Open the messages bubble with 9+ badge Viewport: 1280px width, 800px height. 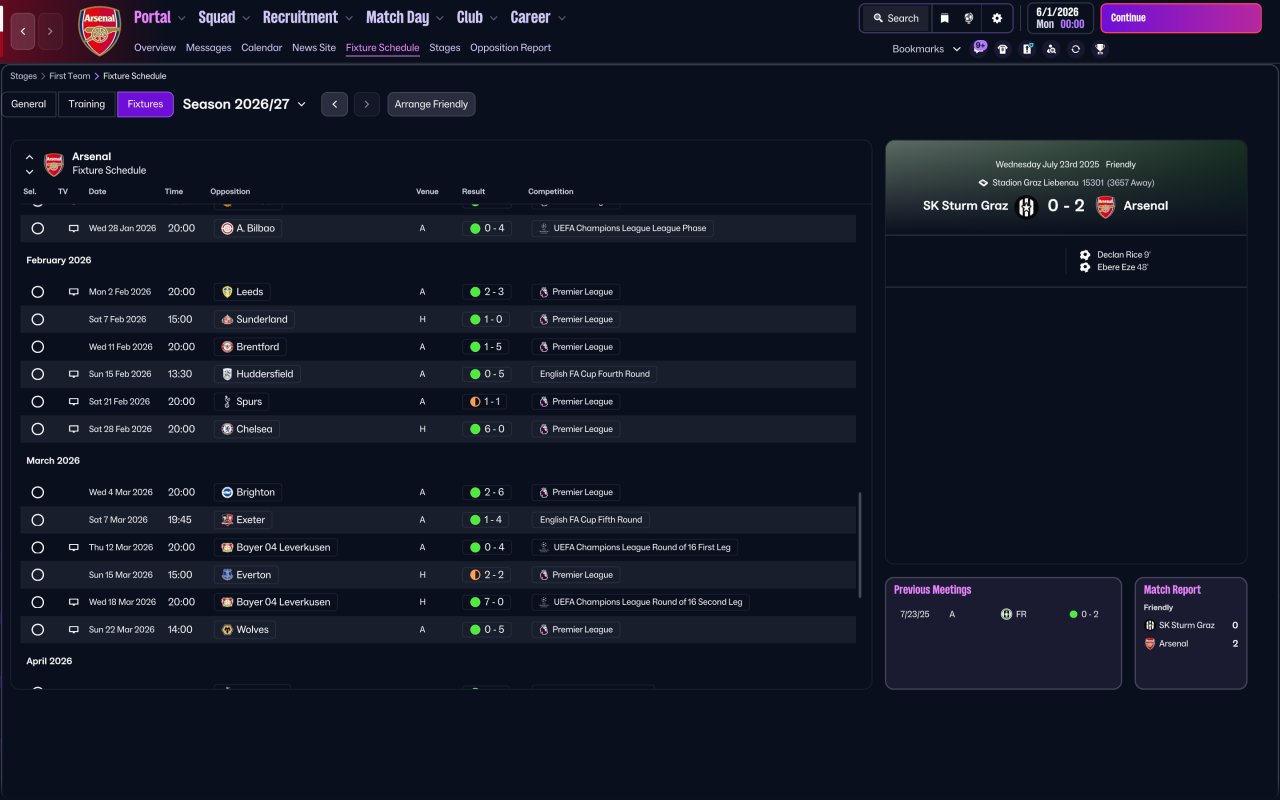click(979, 47)
